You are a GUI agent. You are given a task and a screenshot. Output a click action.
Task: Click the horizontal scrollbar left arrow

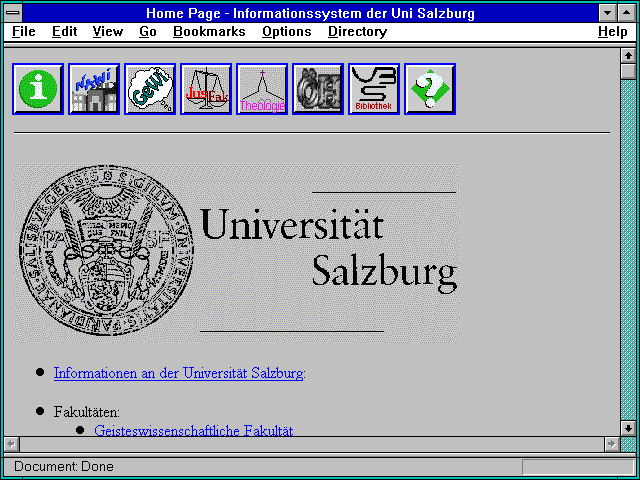click(x=12, y=444)
